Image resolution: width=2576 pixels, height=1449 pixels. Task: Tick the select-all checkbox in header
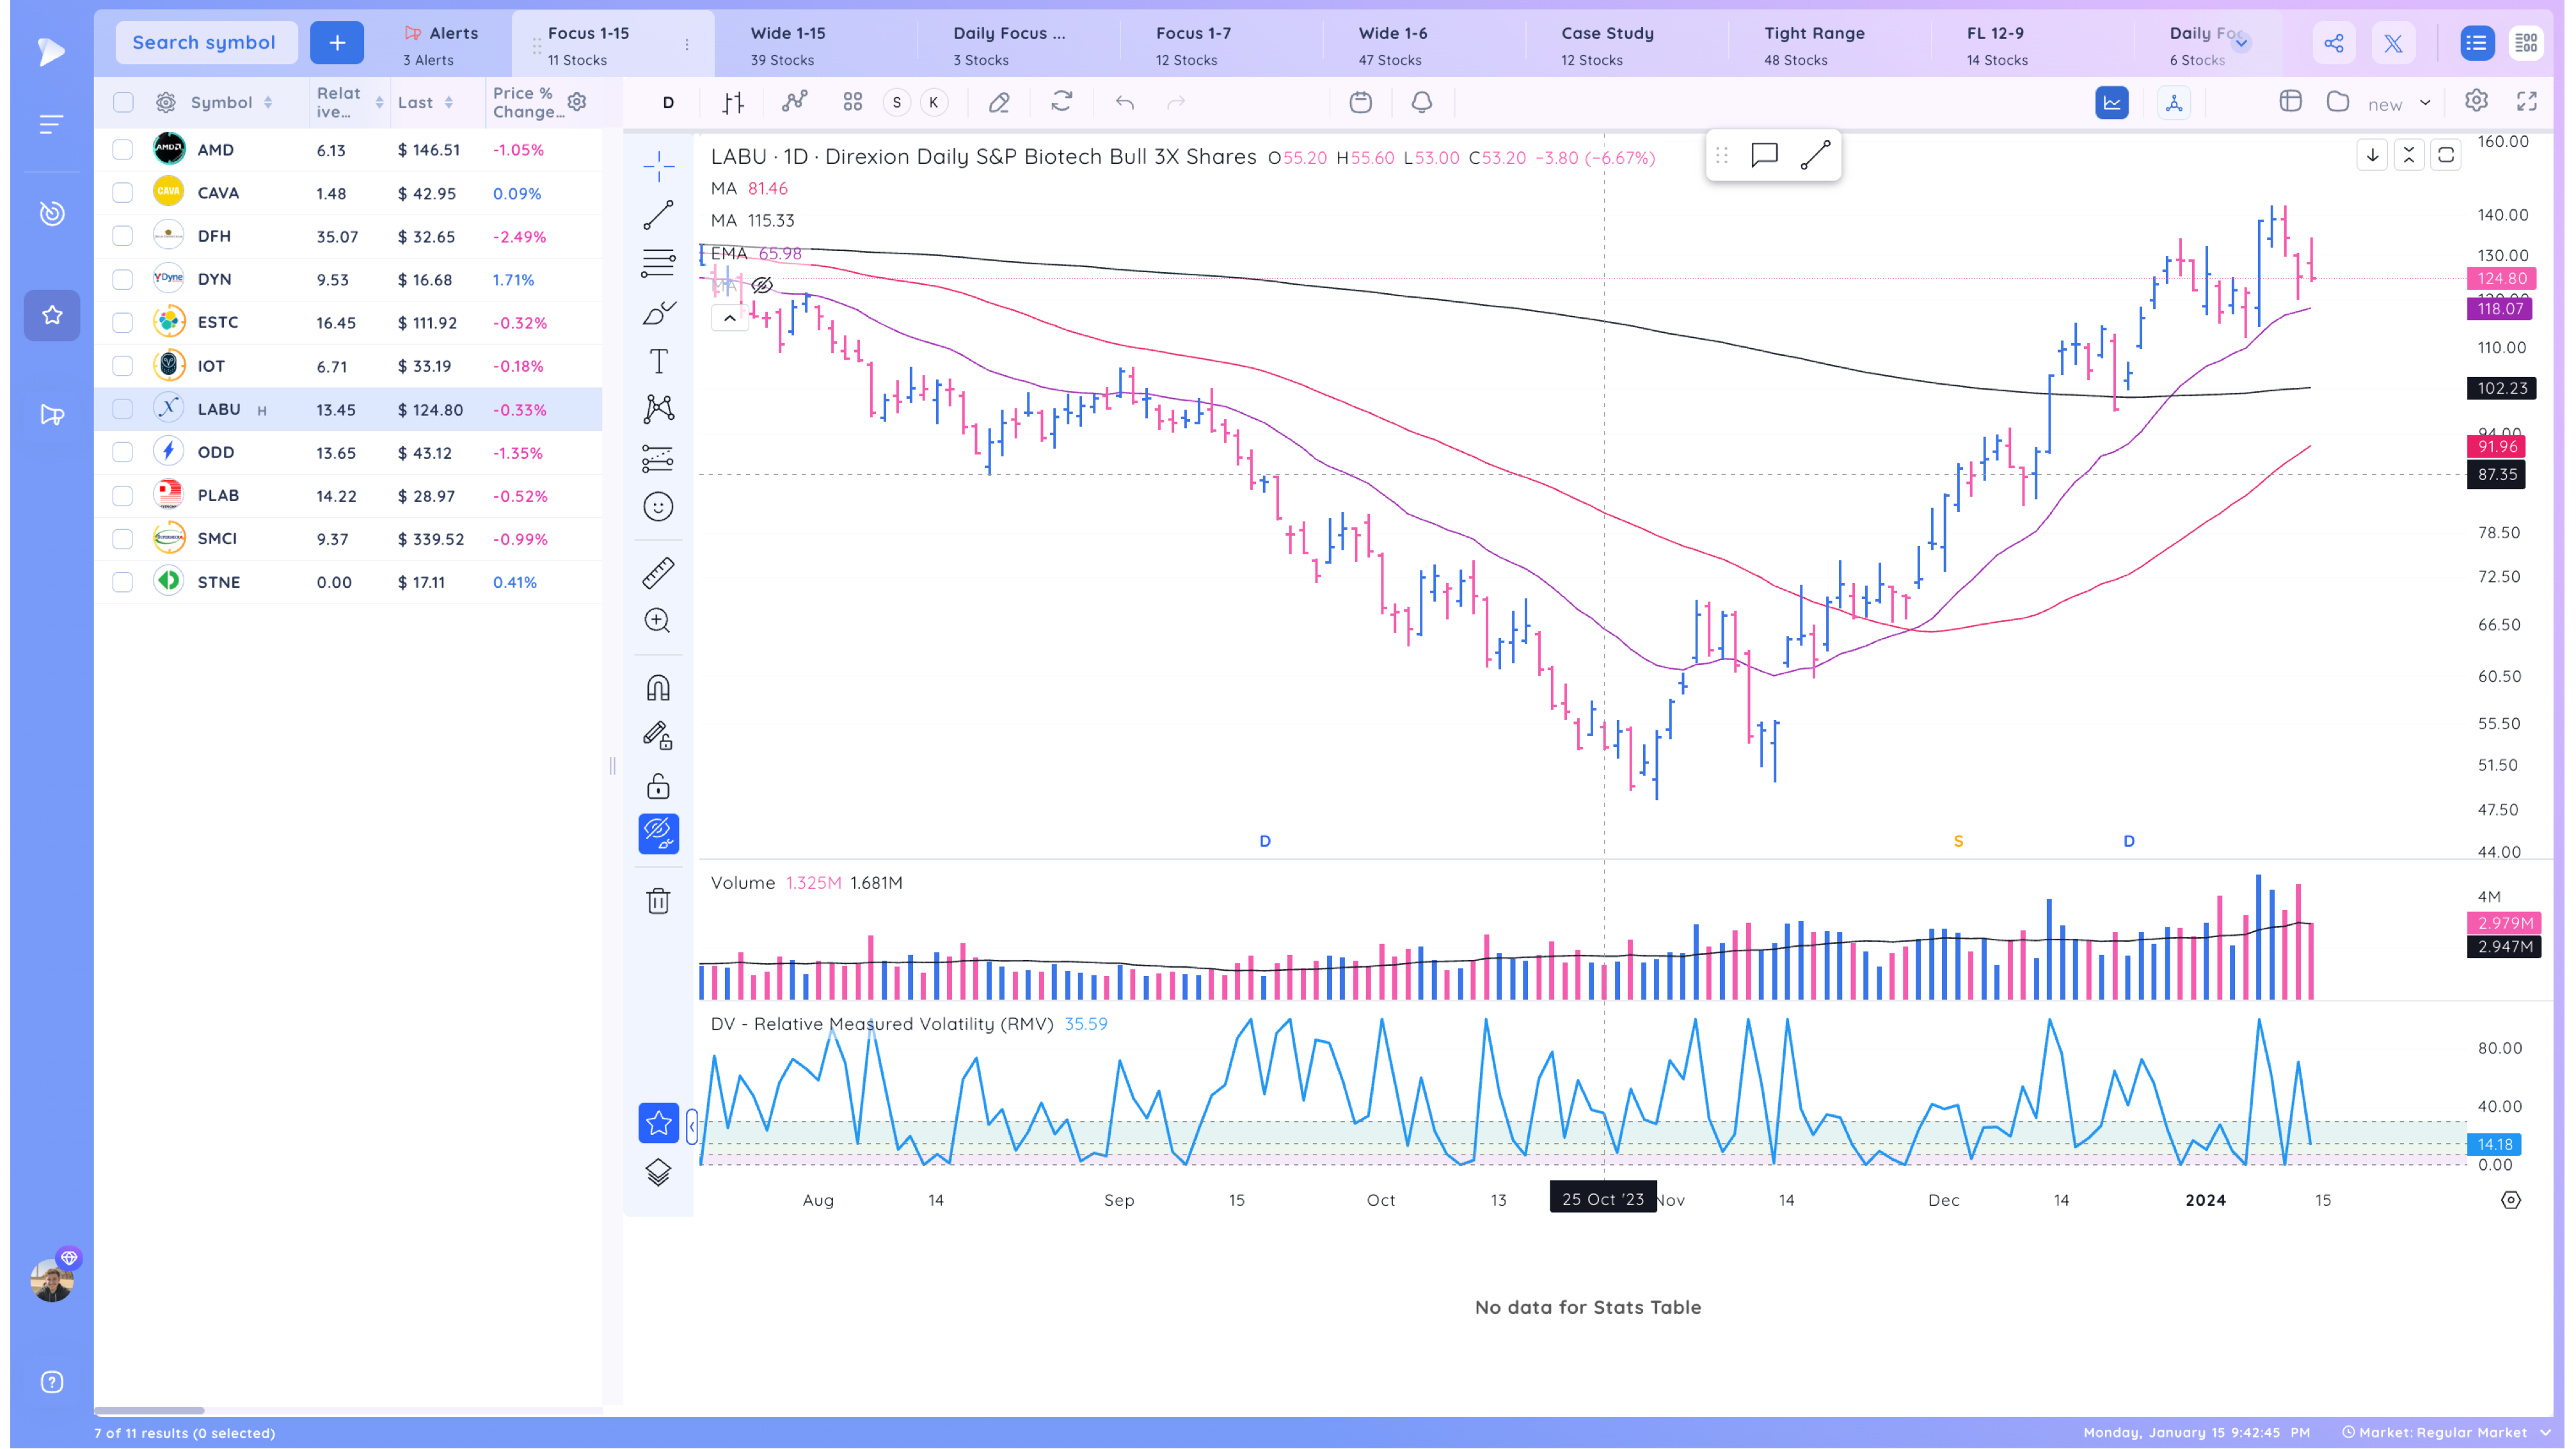(123, 102)
